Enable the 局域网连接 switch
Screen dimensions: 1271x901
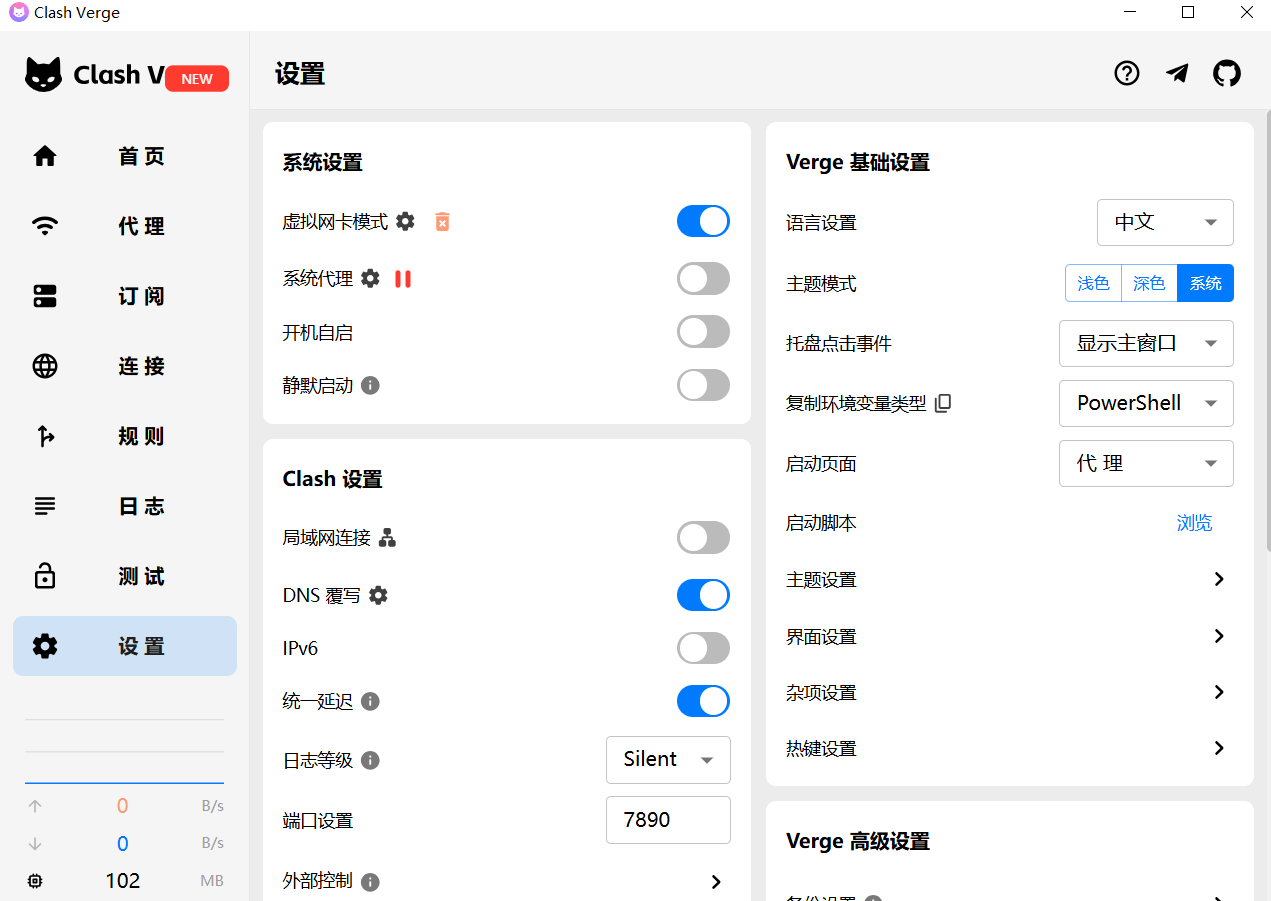tap(703, 537)
